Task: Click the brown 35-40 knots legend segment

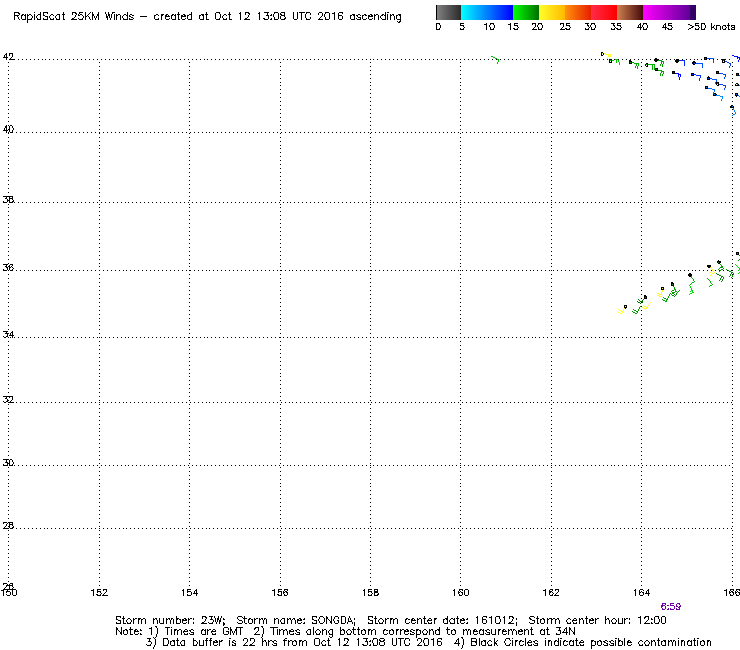Action: point(630,12)
